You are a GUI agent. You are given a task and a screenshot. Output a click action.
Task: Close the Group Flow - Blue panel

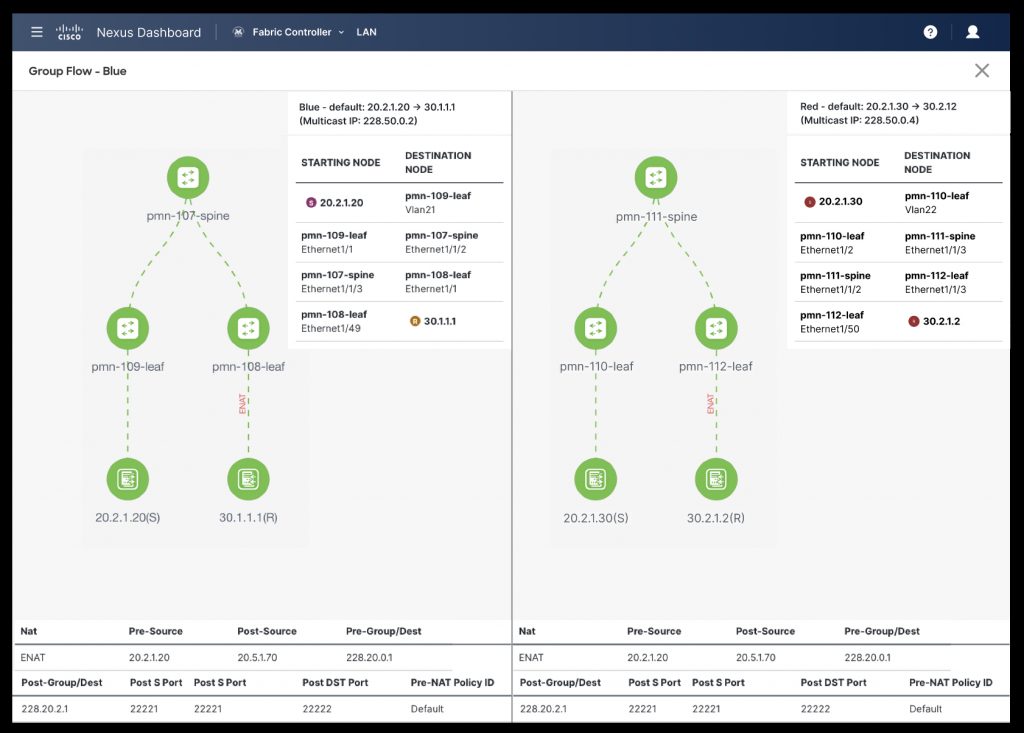coord(982,70)
